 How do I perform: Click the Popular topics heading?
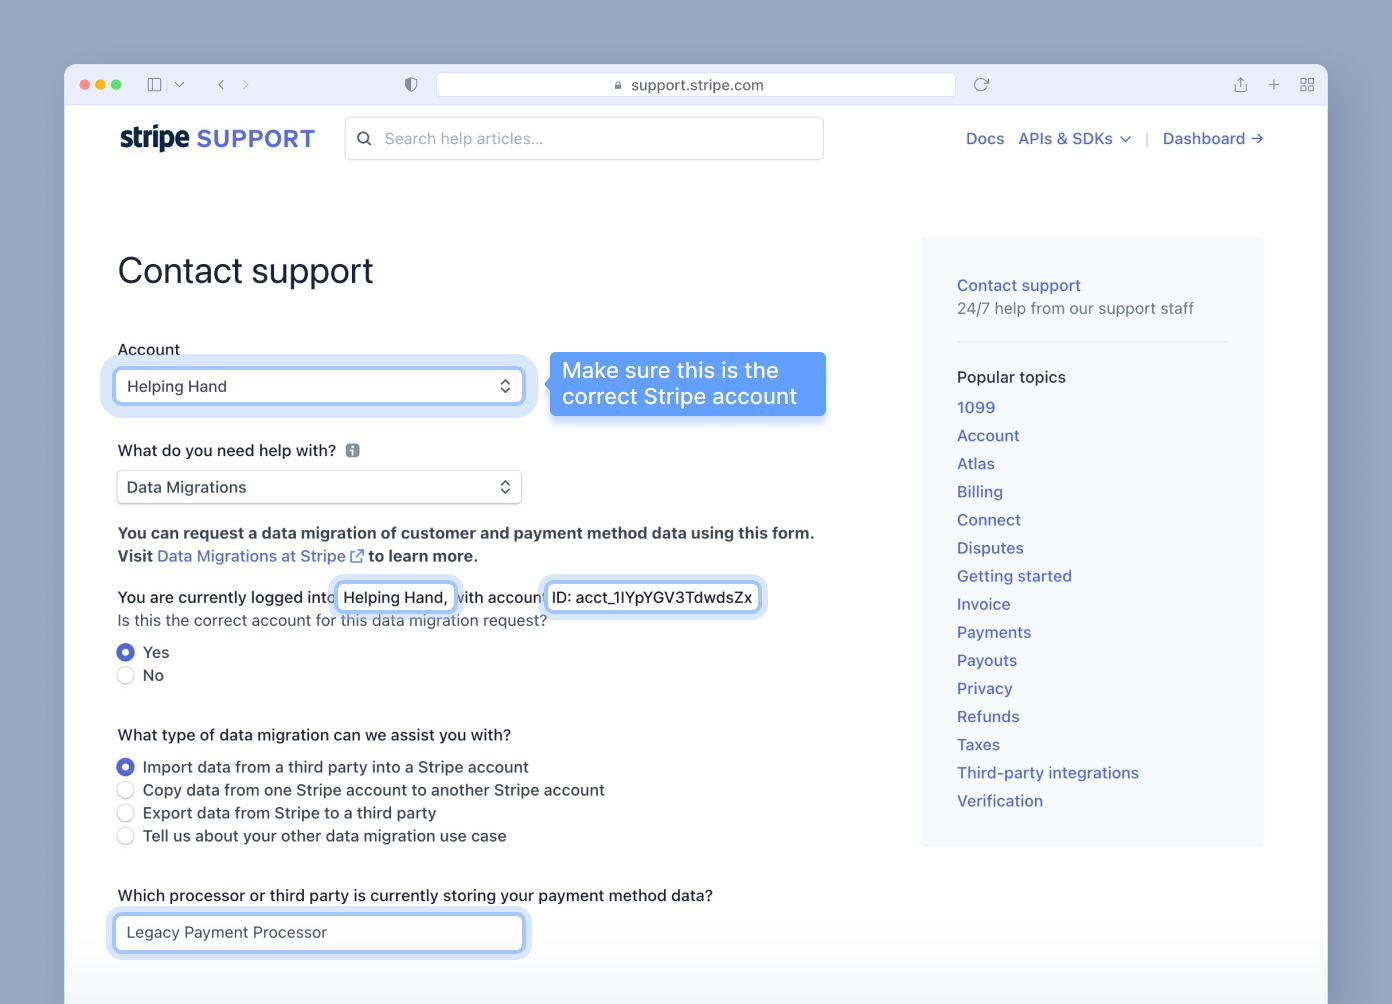coord(1011,377)
